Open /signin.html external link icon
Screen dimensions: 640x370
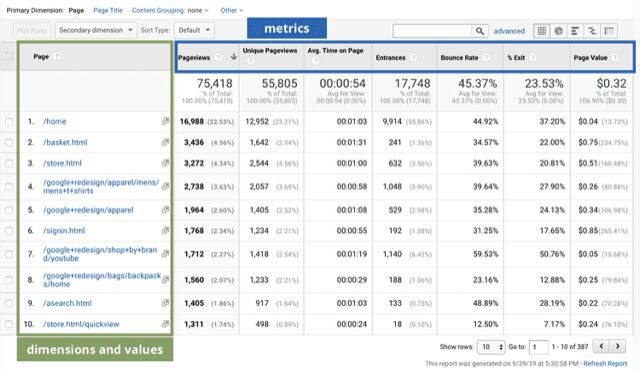(x=165, y=230)
